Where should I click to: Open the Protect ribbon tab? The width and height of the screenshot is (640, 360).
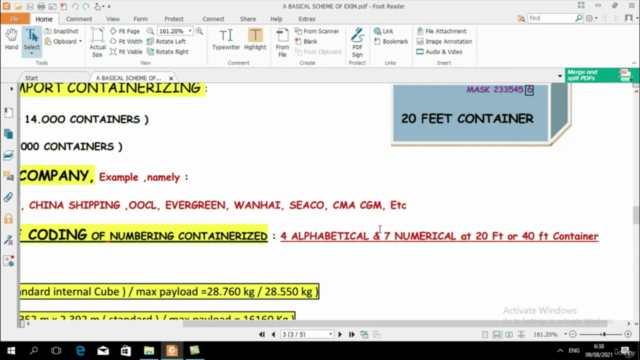pos(174,19)
